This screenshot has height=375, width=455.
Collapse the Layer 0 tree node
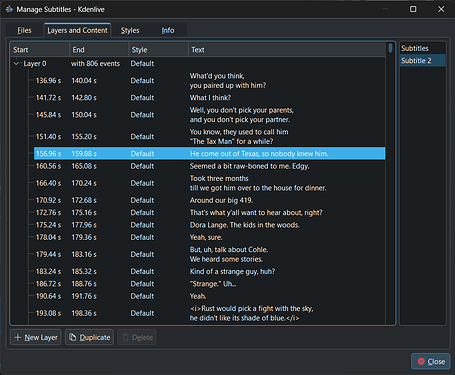coord(16,63)
